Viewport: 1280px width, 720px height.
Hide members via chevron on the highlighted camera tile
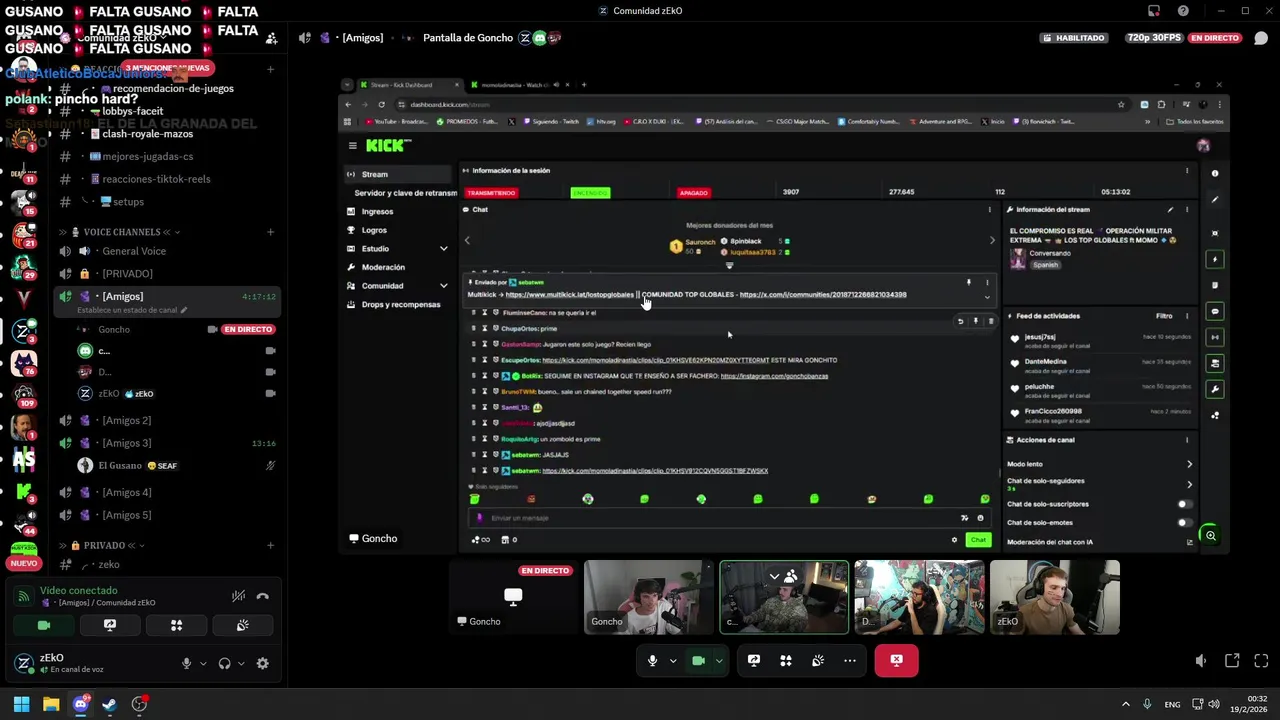point(774,576)
